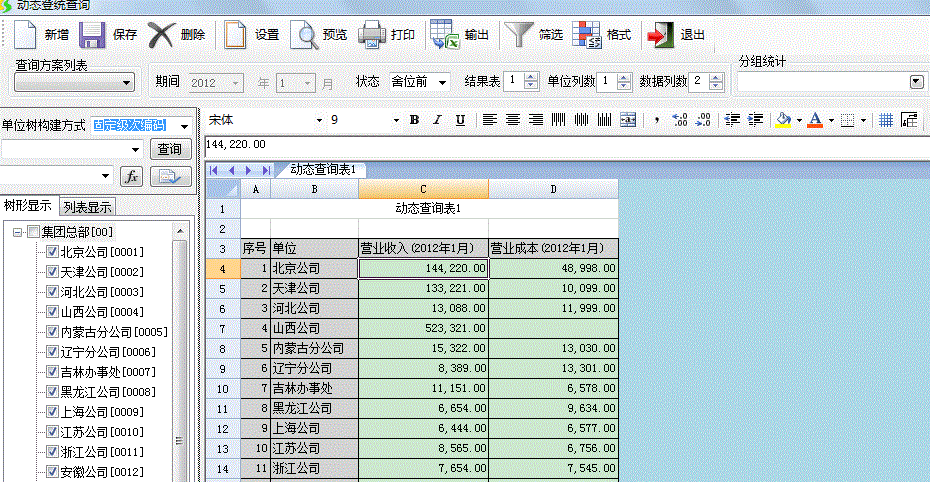Apply red font color A

[816, 120]
